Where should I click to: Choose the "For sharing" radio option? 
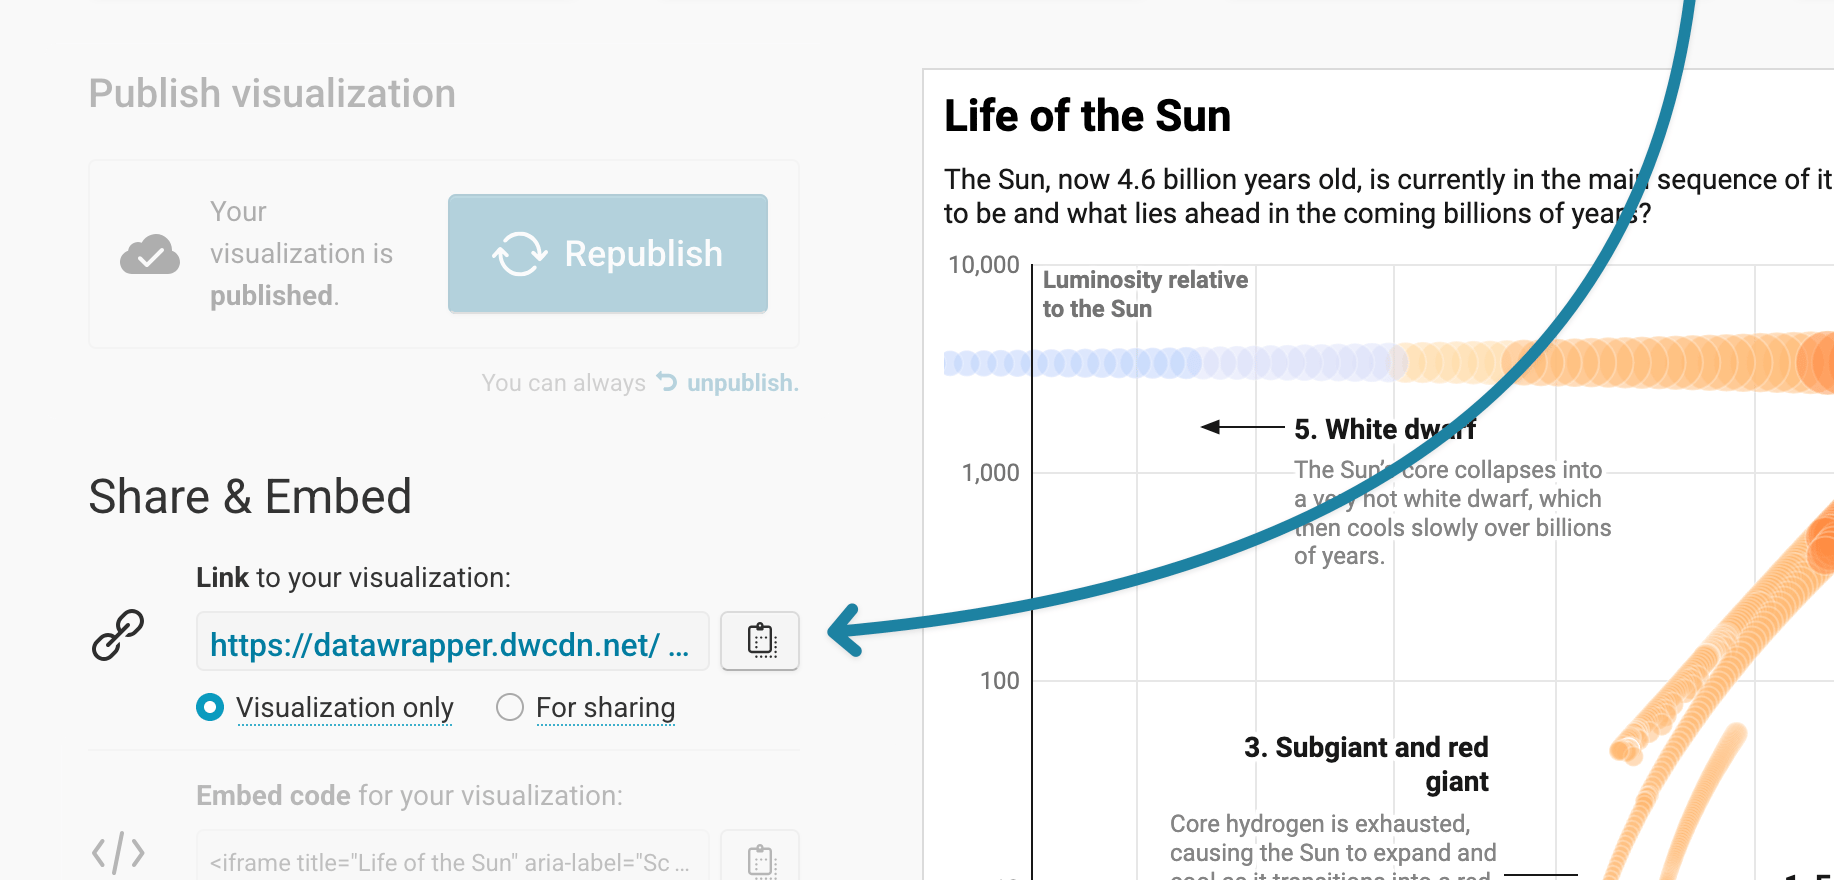(510, 708)
